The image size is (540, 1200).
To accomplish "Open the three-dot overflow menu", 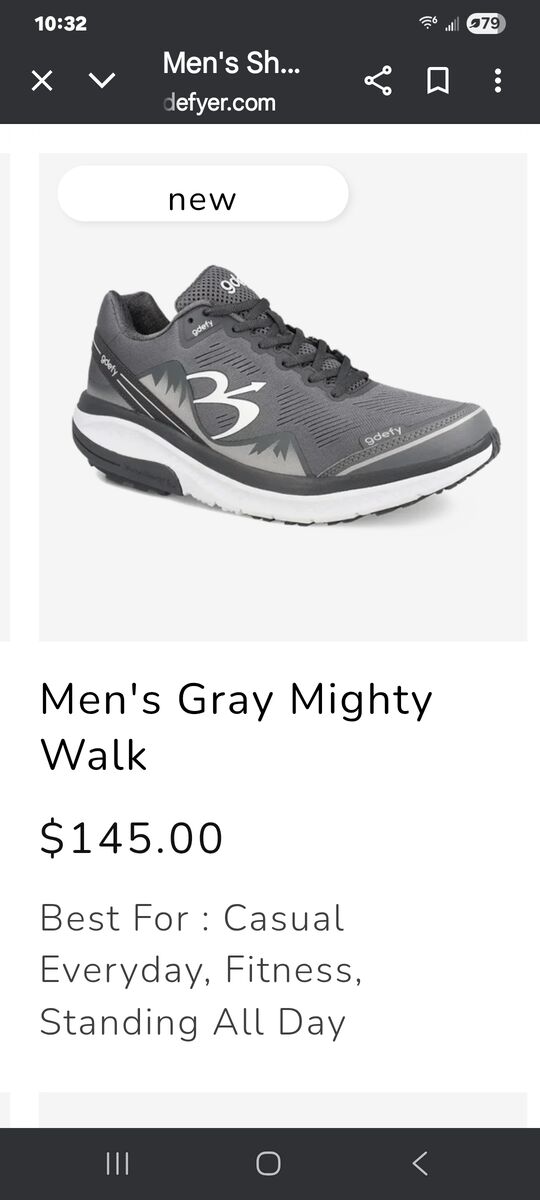I will 497,81.
